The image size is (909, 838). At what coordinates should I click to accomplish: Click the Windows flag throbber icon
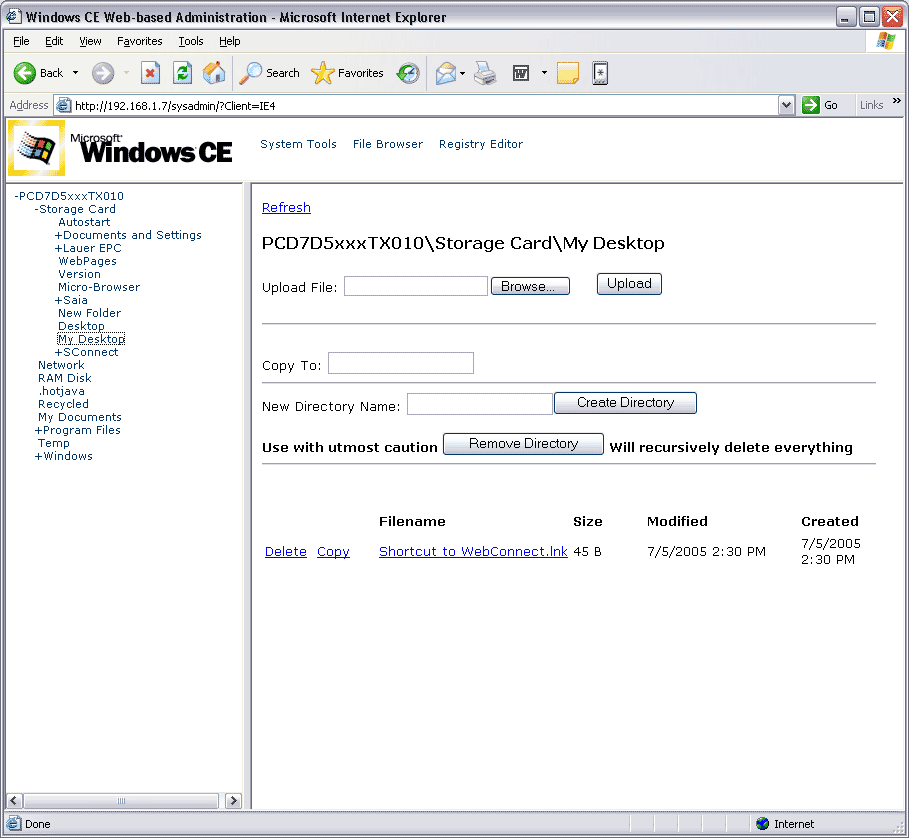point(885,41)
